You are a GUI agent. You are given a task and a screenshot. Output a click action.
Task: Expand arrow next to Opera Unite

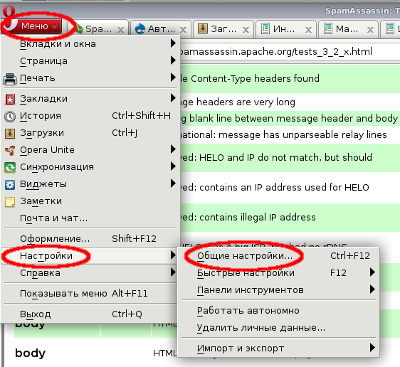click(x=173, y=149)
